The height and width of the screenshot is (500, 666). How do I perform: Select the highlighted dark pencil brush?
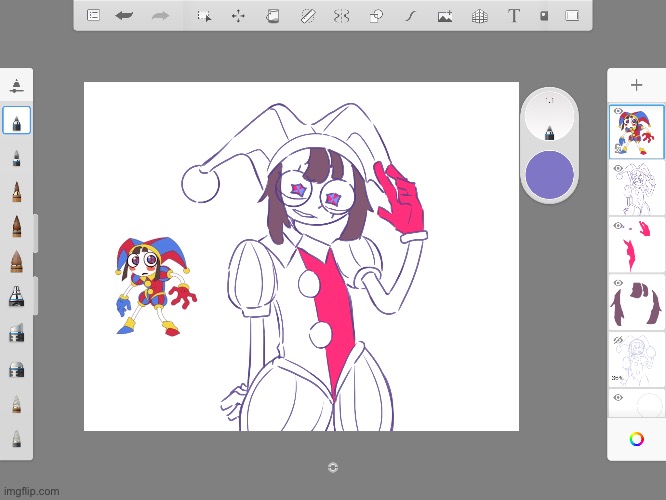[17, 121]
